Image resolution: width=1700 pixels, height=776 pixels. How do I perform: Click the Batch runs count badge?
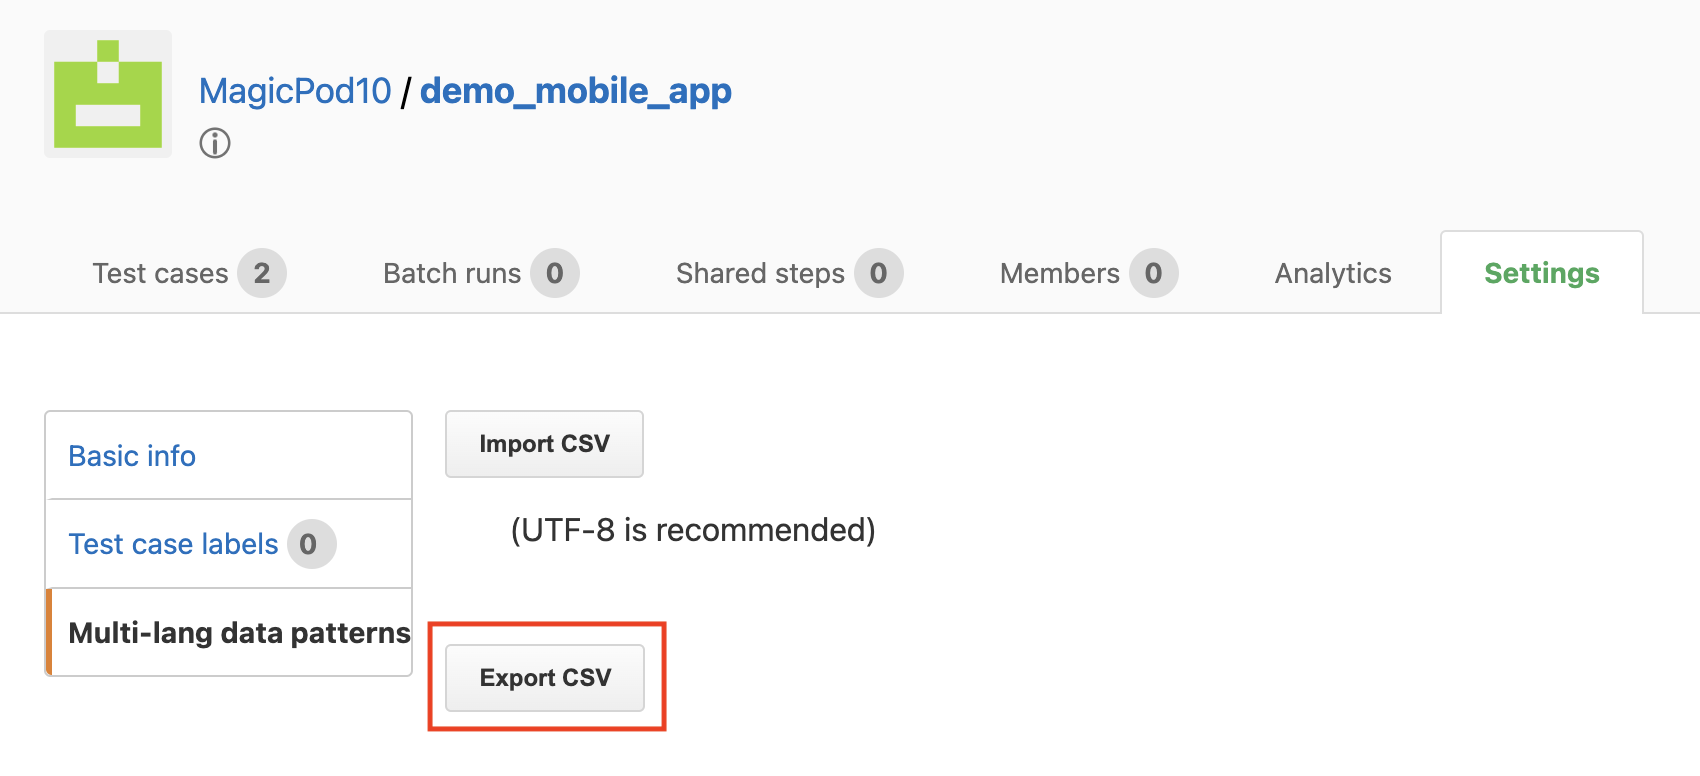tap(555, 273)
